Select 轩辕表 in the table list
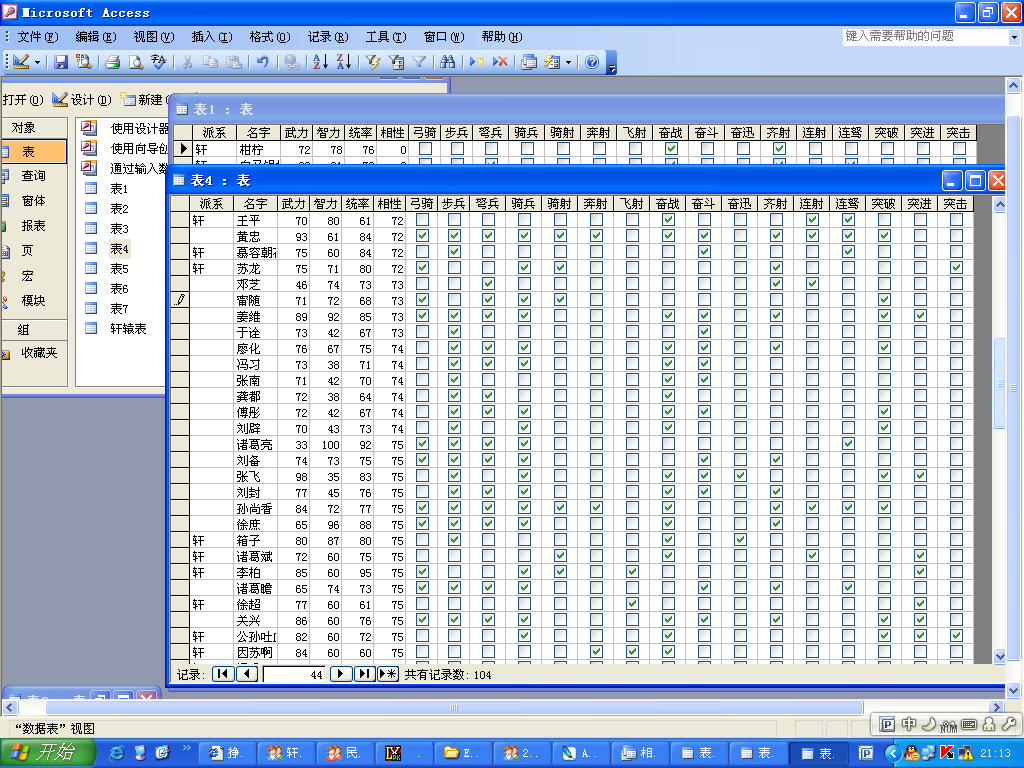 pos(128,329)
